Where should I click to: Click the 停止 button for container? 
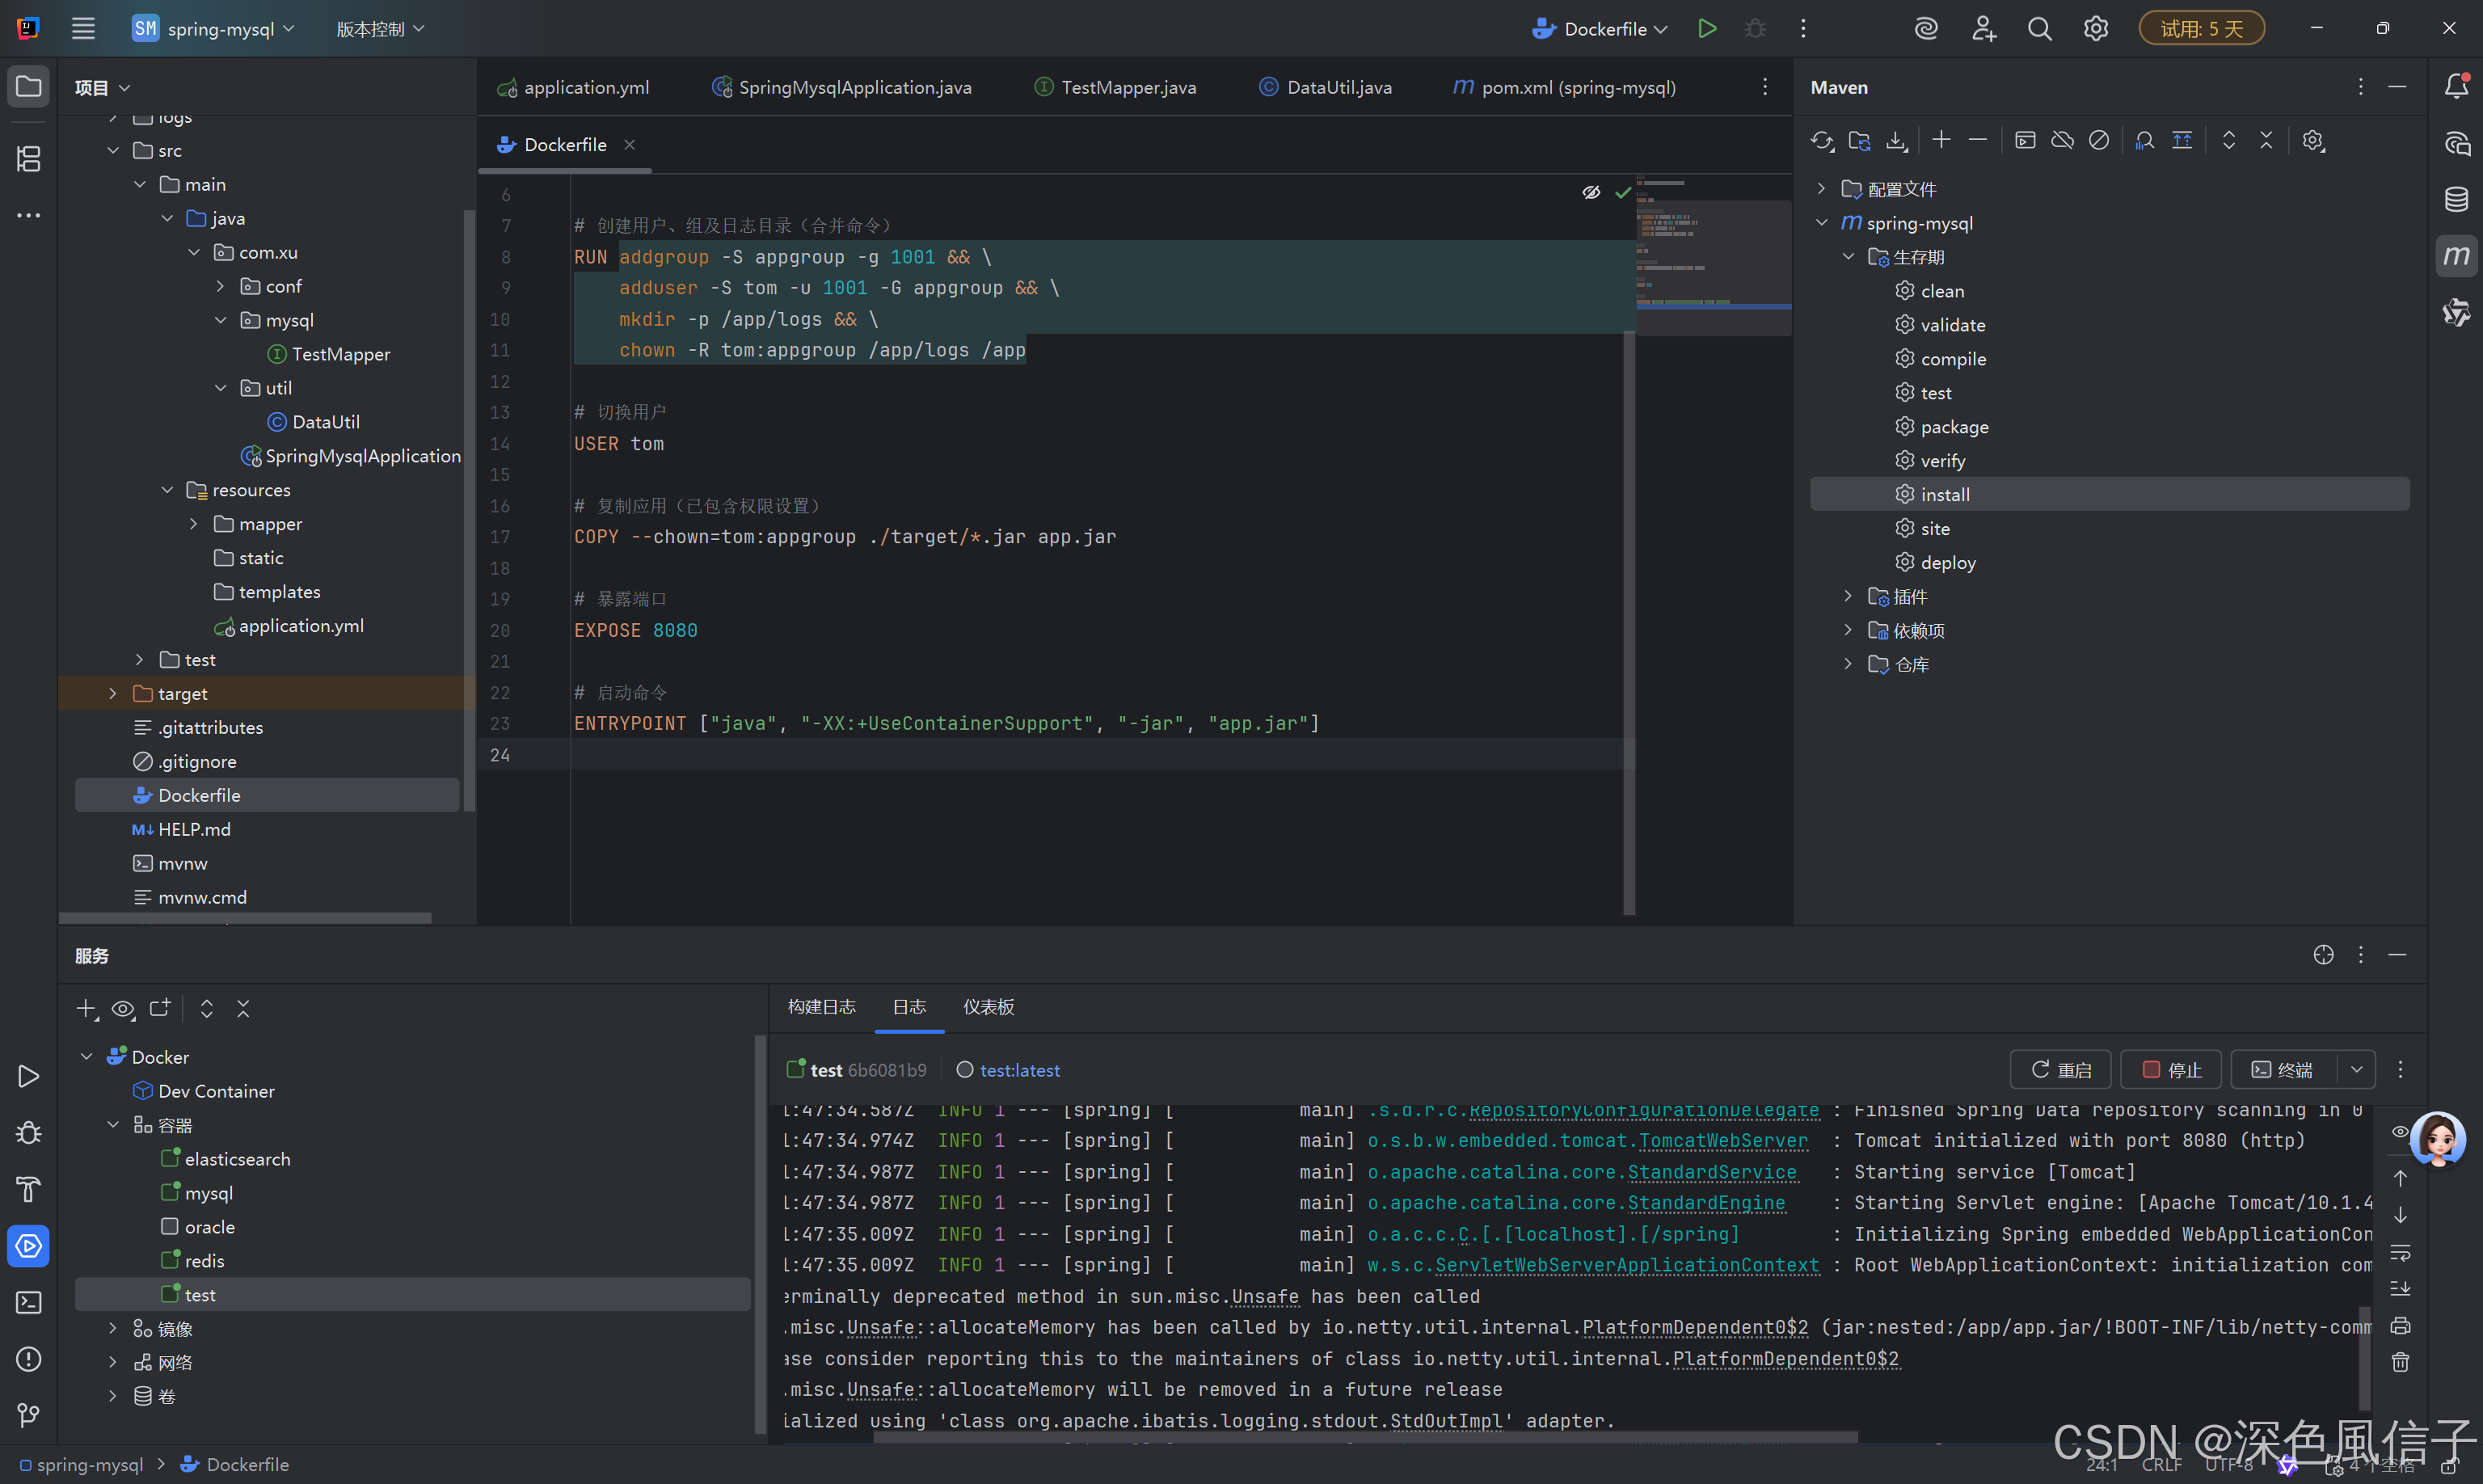pos(2171,1070)
